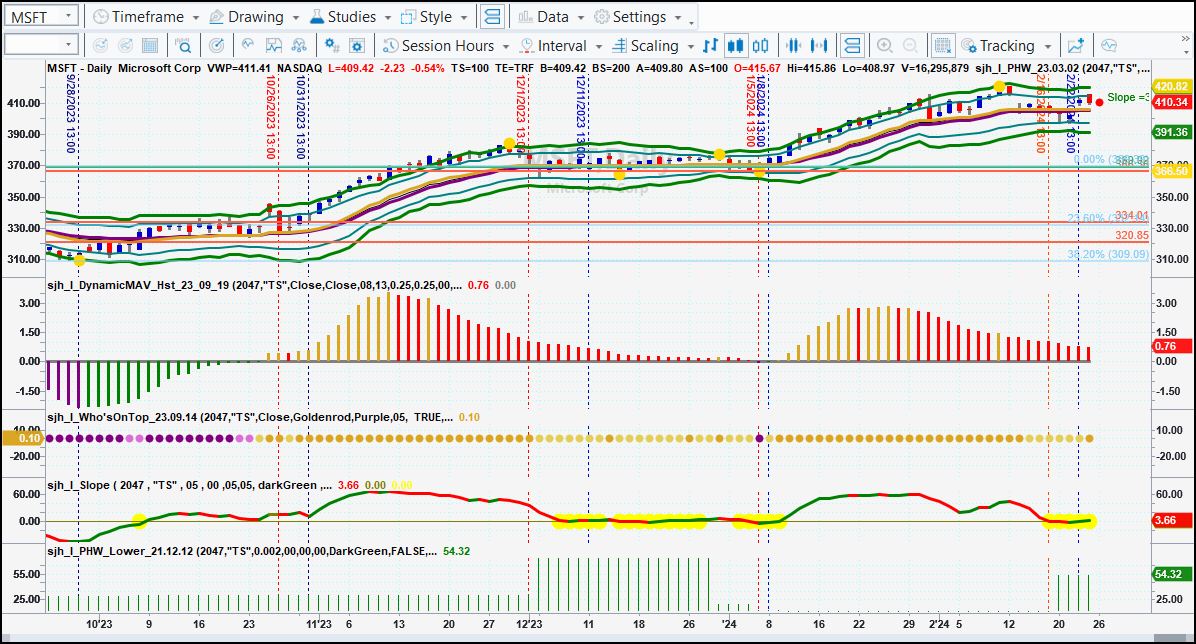Click the 12/11/2023 13:00 date marker
The height and width of the screenshot is (644, 1196).
581,118
